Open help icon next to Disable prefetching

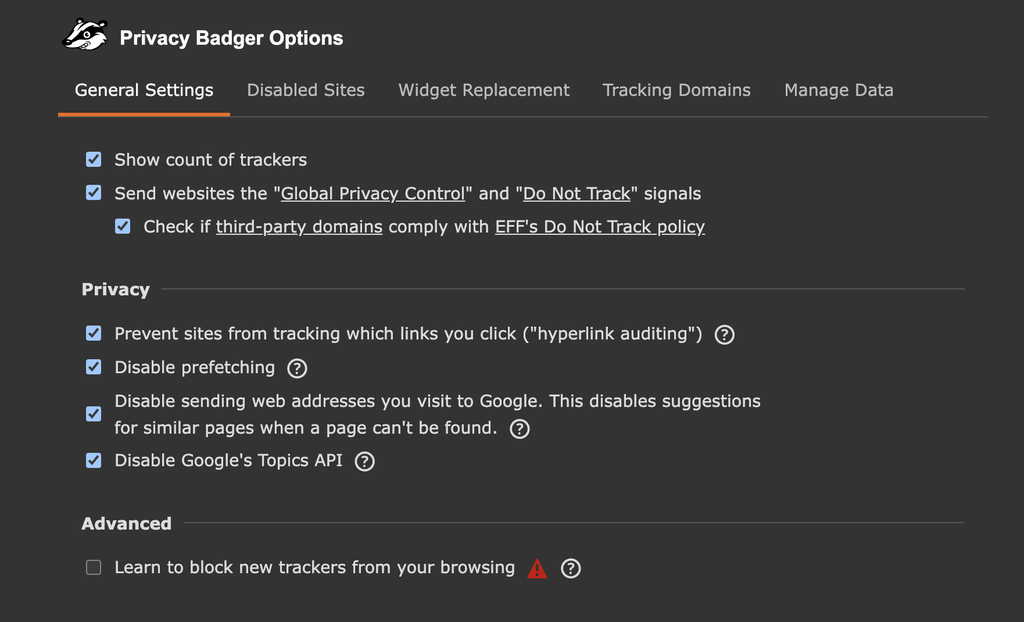(296, 368)
